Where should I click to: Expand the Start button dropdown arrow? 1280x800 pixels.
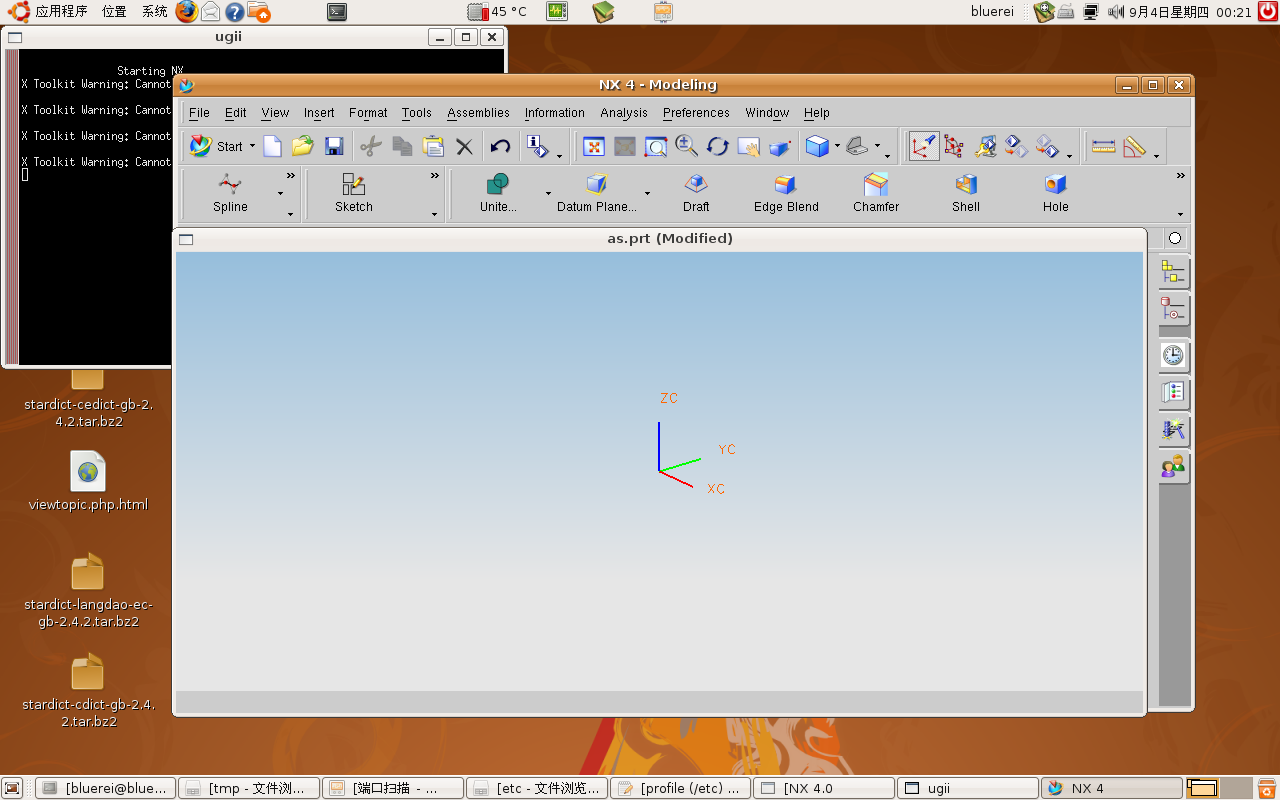pos(252,146)
